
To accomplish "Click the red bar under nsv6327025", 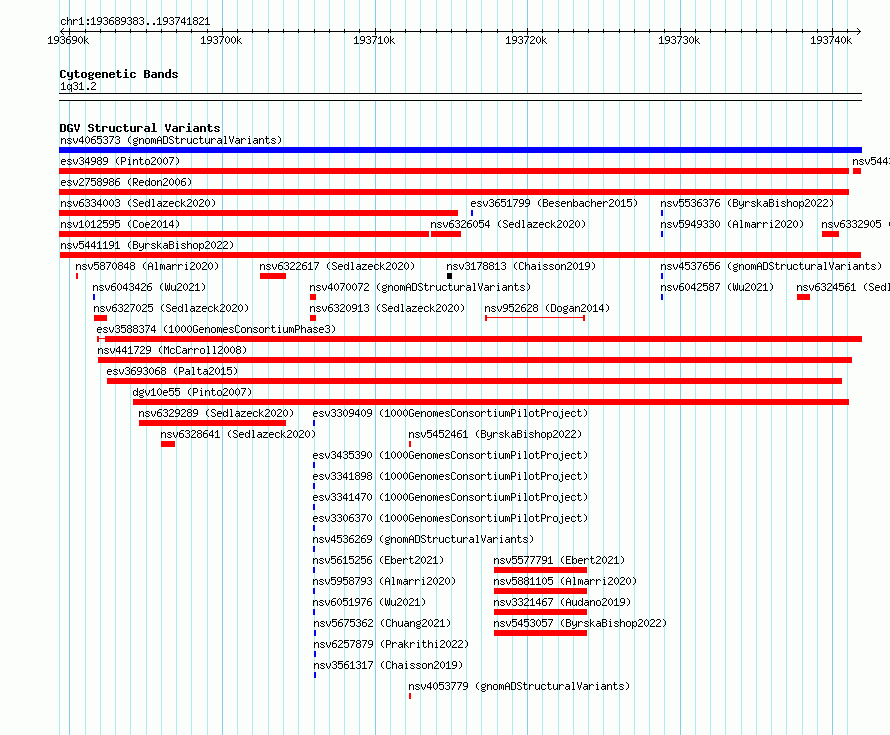I will pos(100,318).
